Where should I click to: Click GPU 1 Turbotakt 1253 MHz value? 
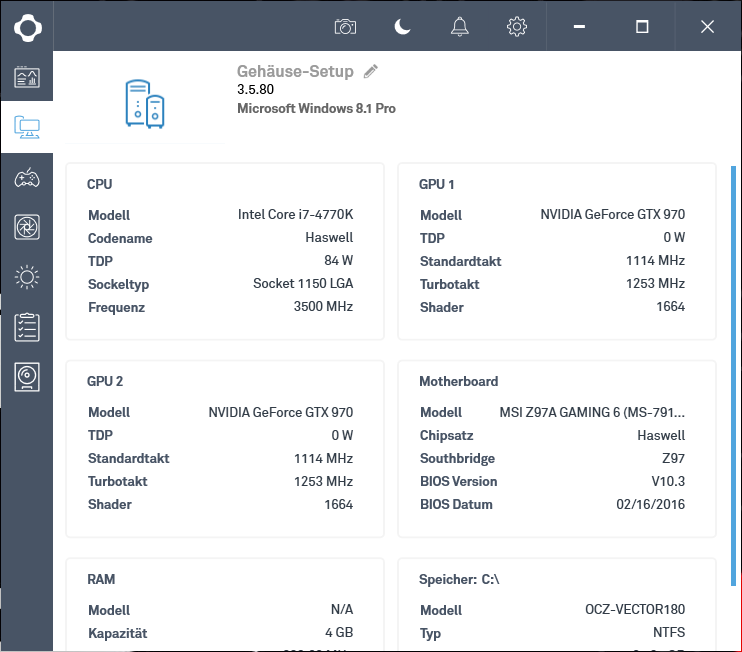[x=655, y=283]
